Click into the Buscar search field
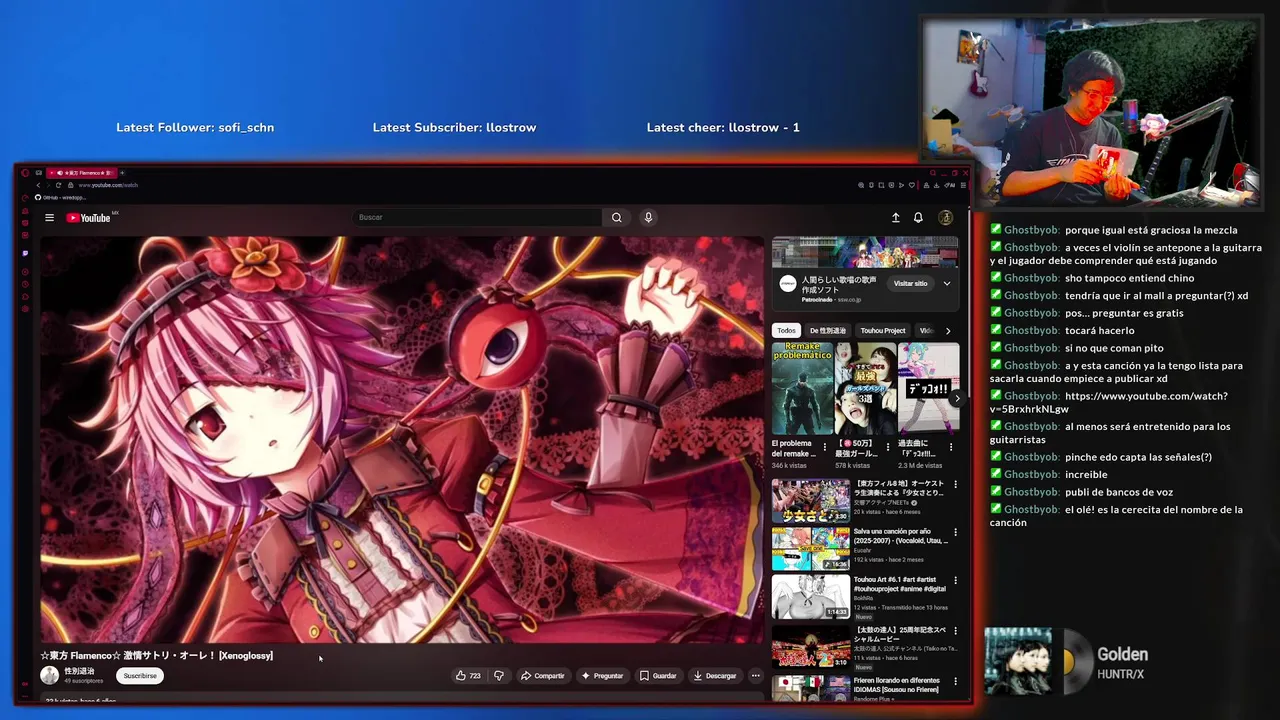1280x720 pixels. [477, 217]
